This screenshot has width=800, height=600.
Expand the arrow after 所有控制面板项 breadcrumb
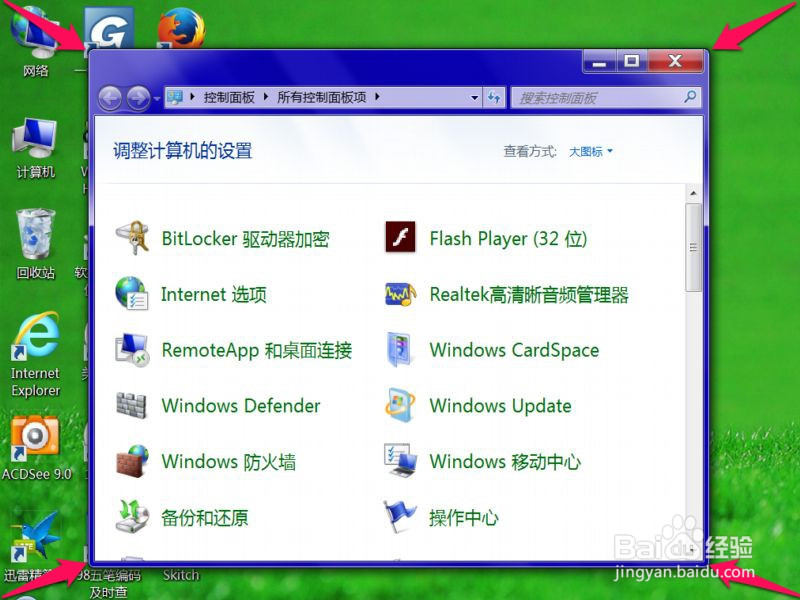point(377,96)
